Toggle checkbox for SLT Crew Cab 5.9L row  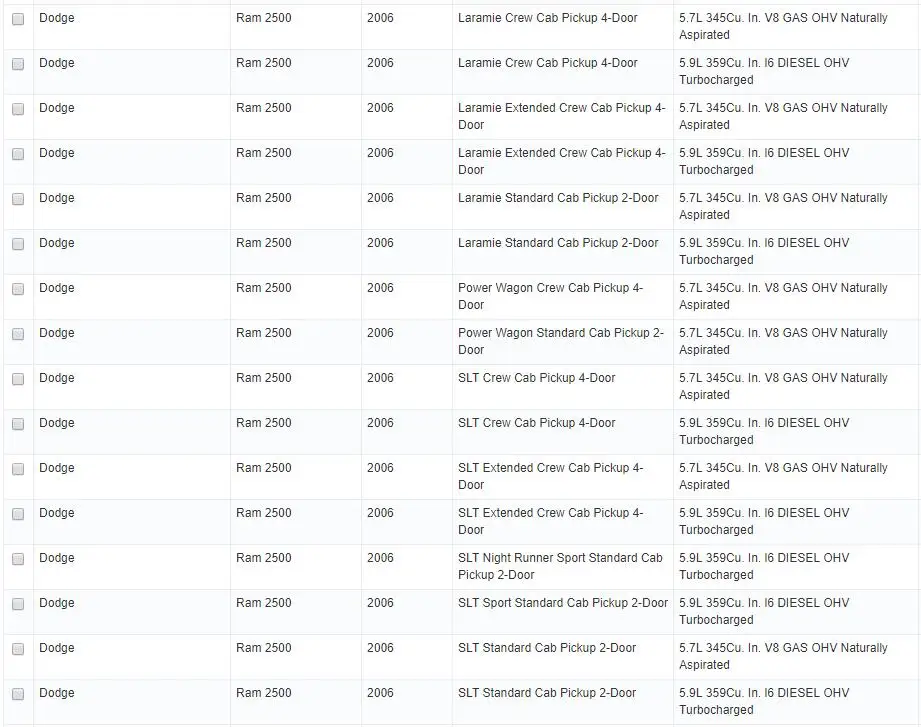(x=18, y=424)
